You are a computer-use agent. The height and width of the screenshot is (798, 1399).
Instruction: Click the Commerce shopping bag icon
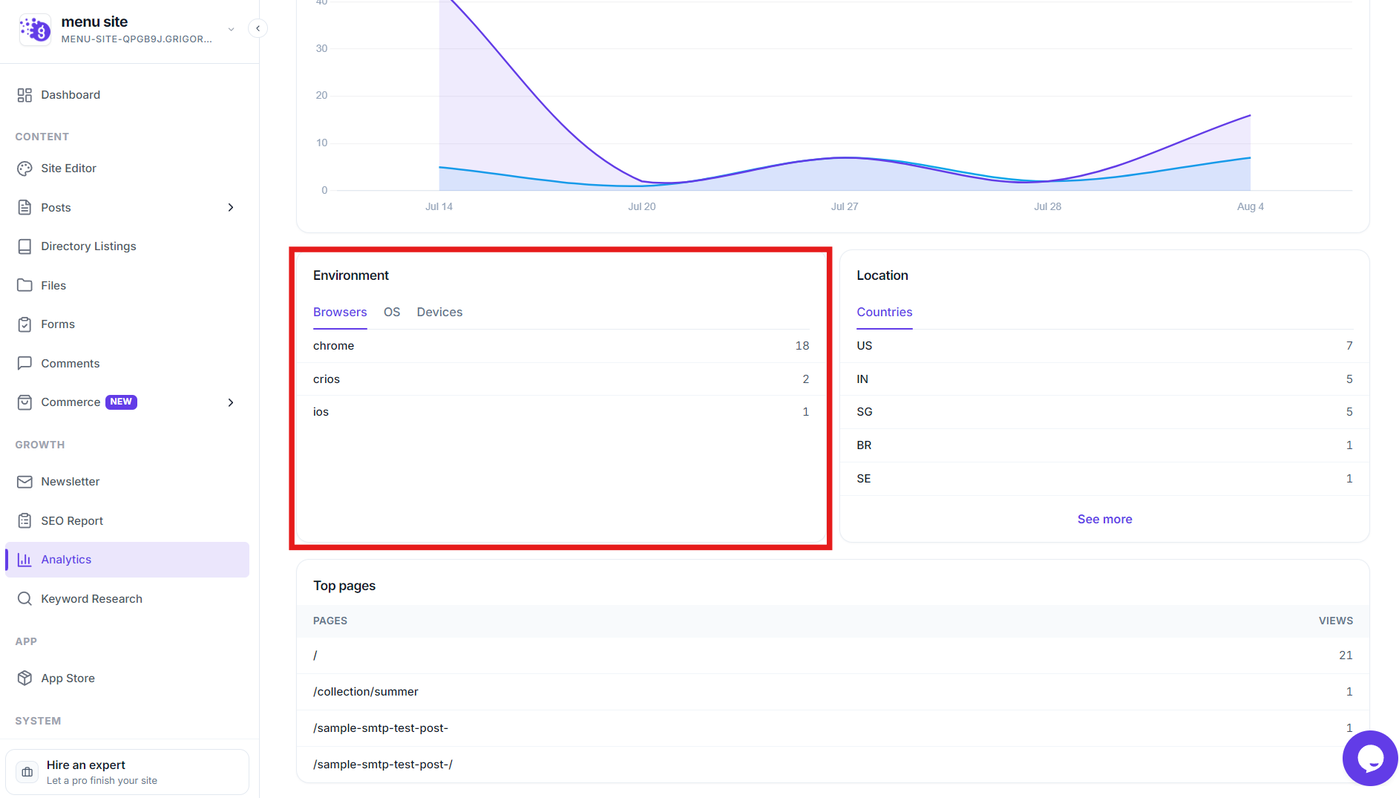[x=25, y=402]
